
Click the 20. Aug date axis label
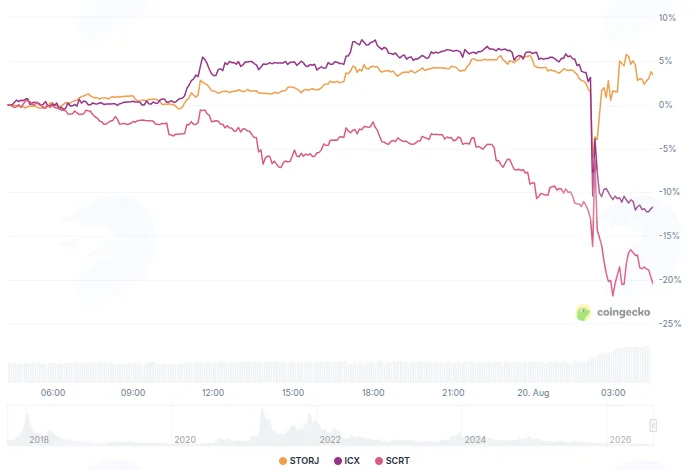click(x=533, y=393)
